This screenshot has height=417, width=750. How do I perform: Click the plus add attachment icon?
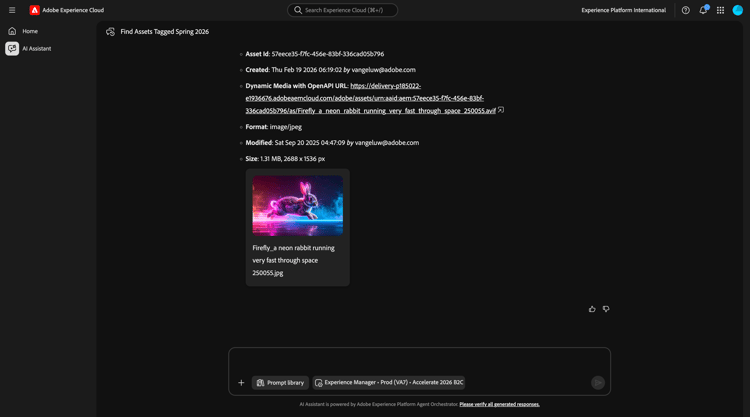241,383
